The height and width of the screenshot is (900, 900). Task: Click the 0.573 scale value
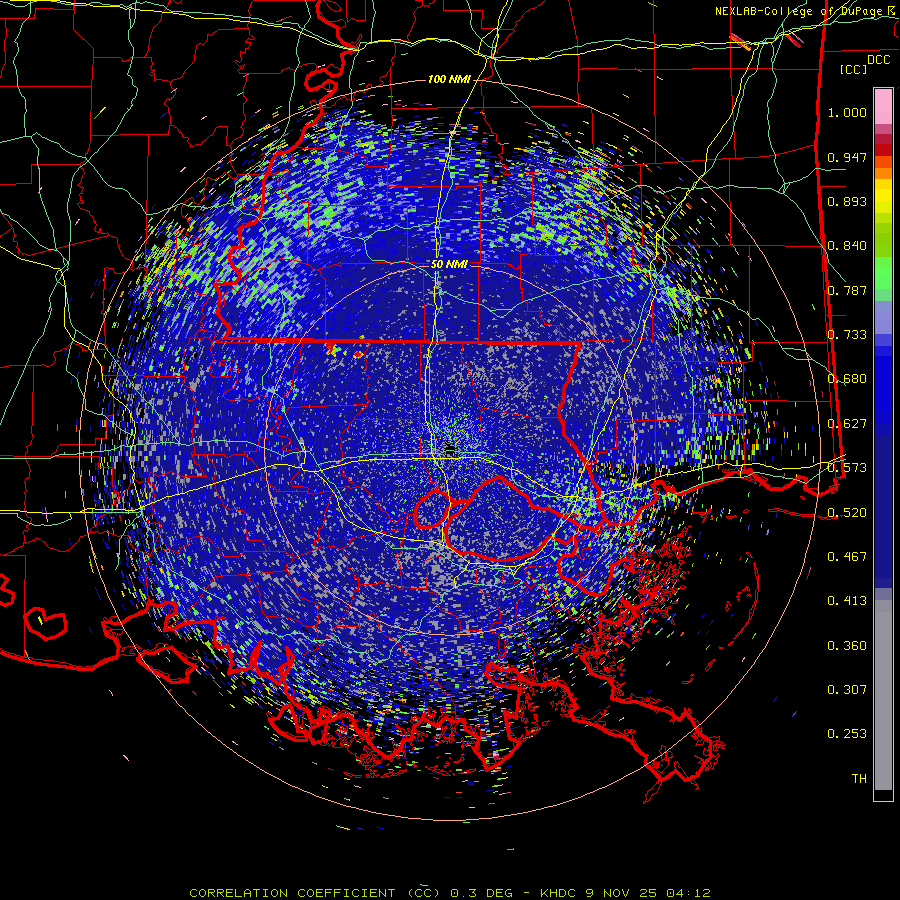847,468
